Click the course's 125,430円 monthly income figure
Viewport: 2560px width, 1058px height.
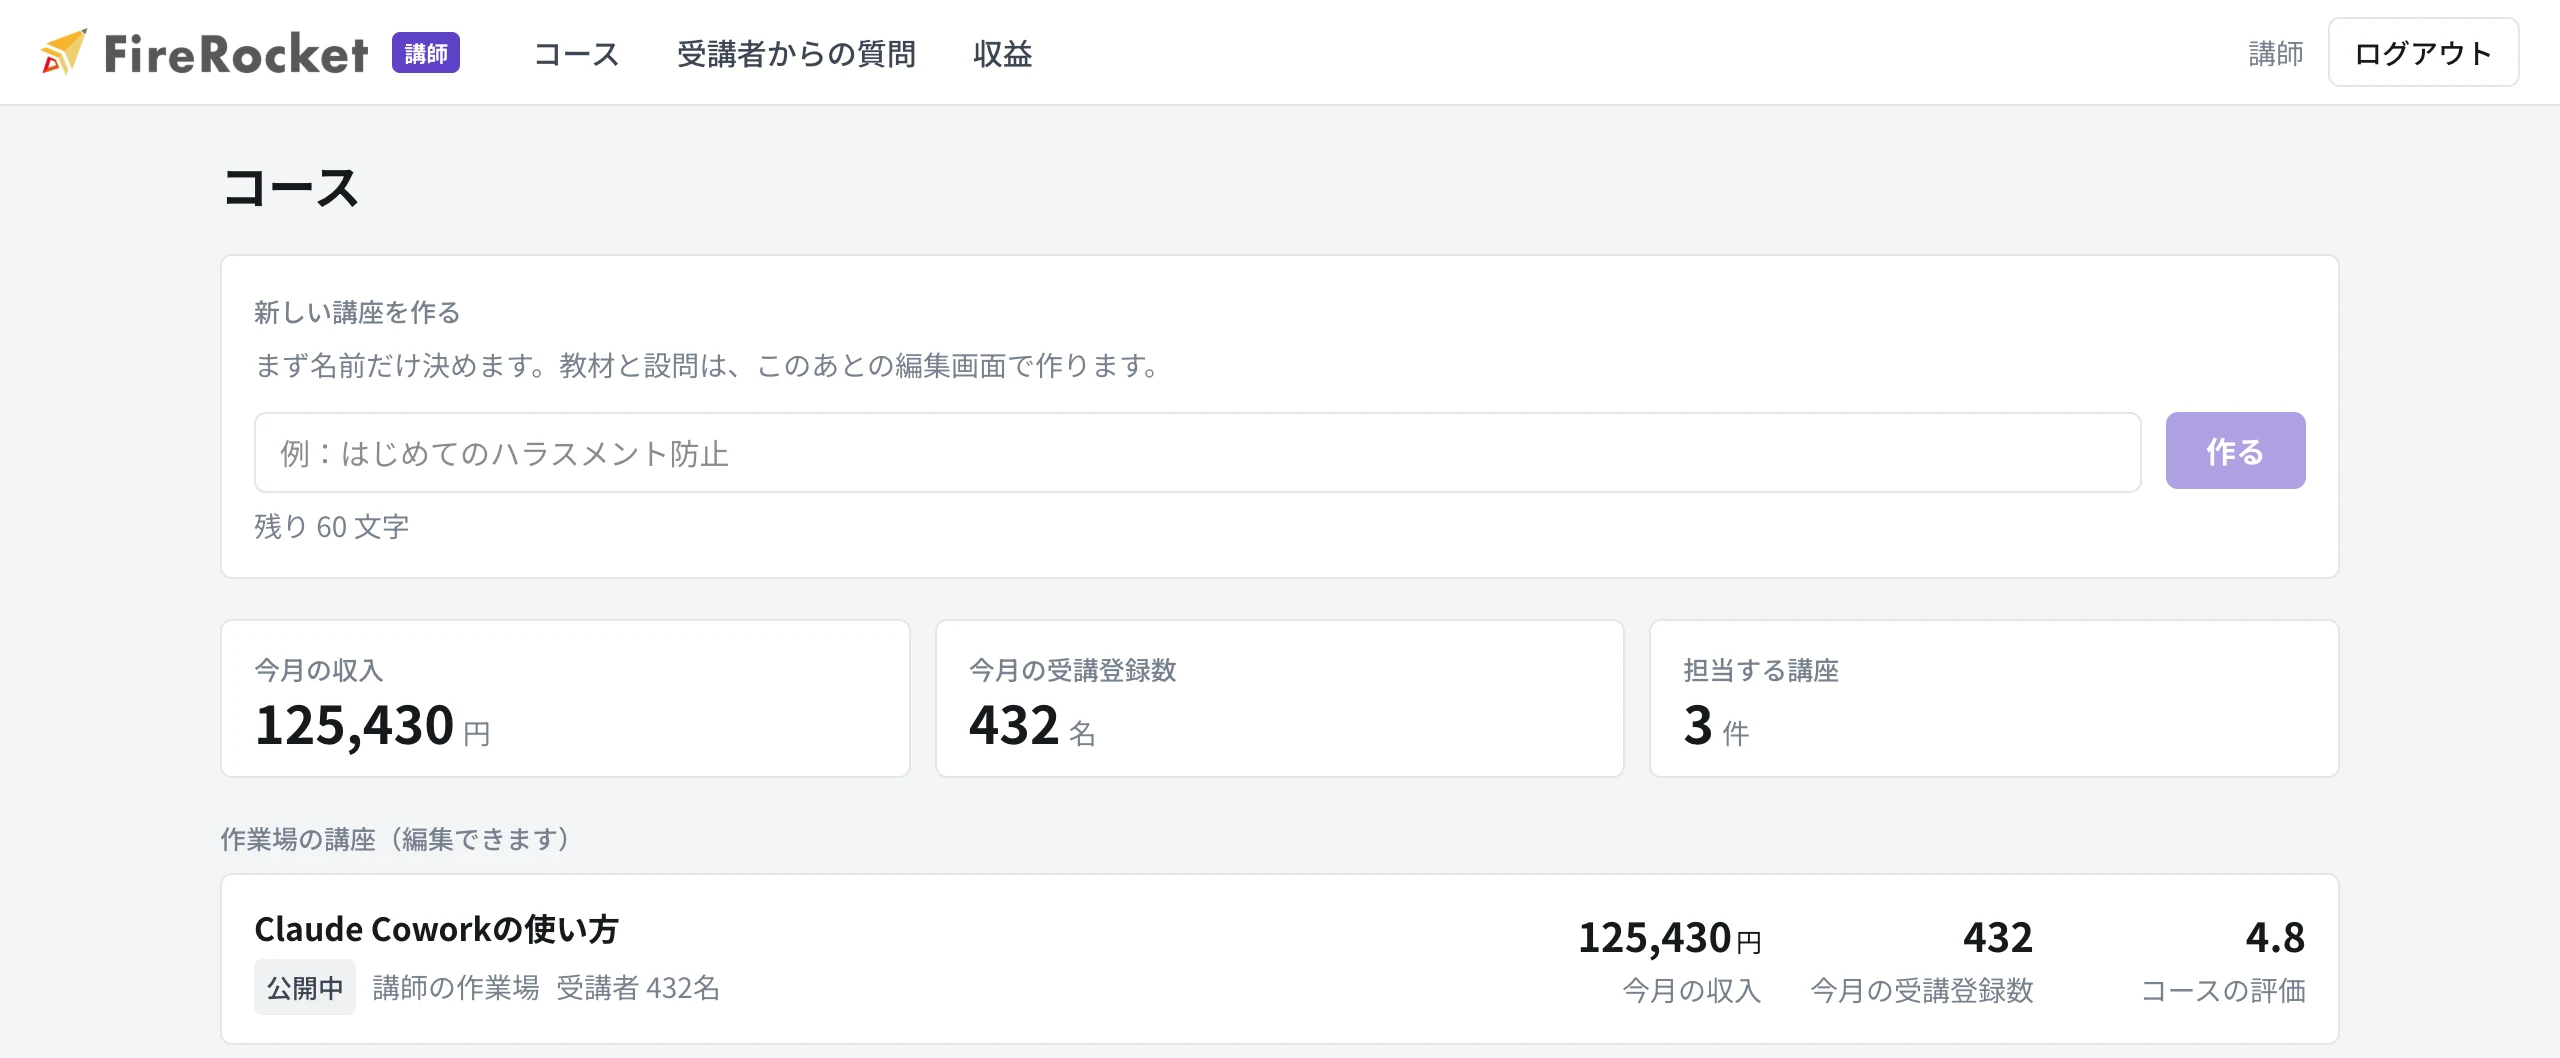click(1669, 938)
